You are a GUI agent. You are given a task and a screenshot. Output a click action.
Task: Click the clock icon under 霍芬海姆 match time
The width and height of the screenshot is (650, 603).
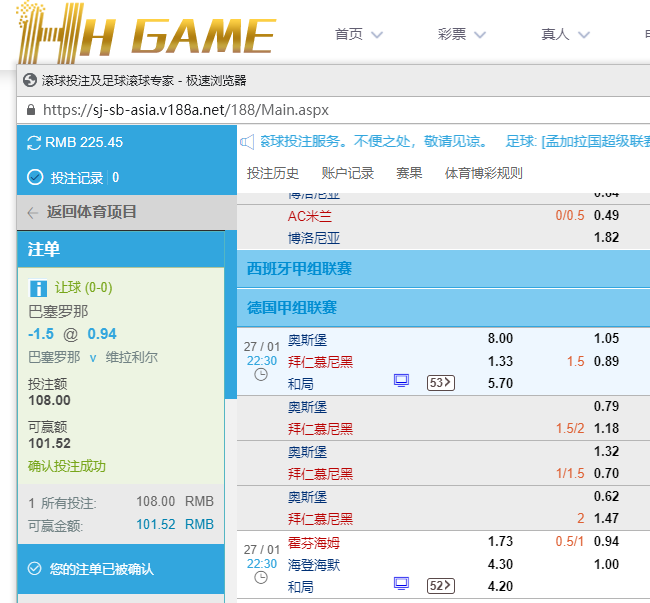[x=261, y=577]
